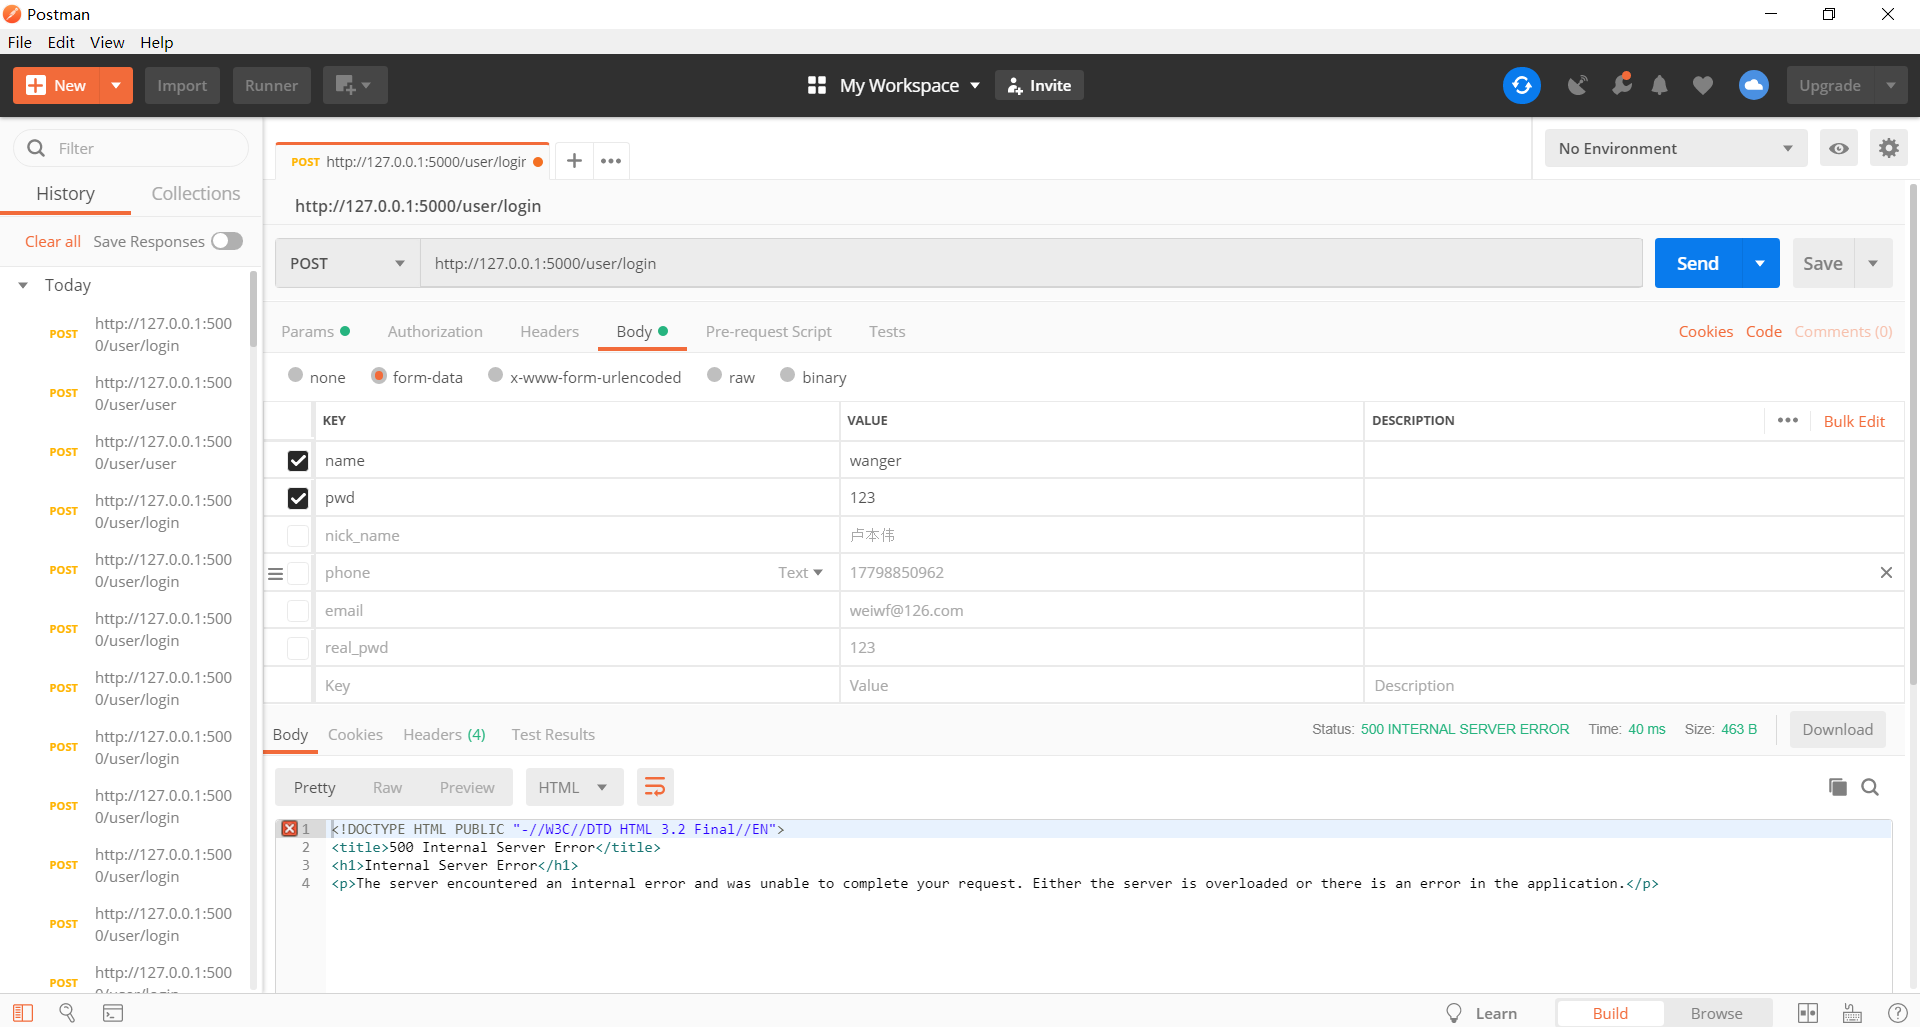Click the phone row drag handle
The height and width of the screenshot is (1027, 1920).
(275, 574)
